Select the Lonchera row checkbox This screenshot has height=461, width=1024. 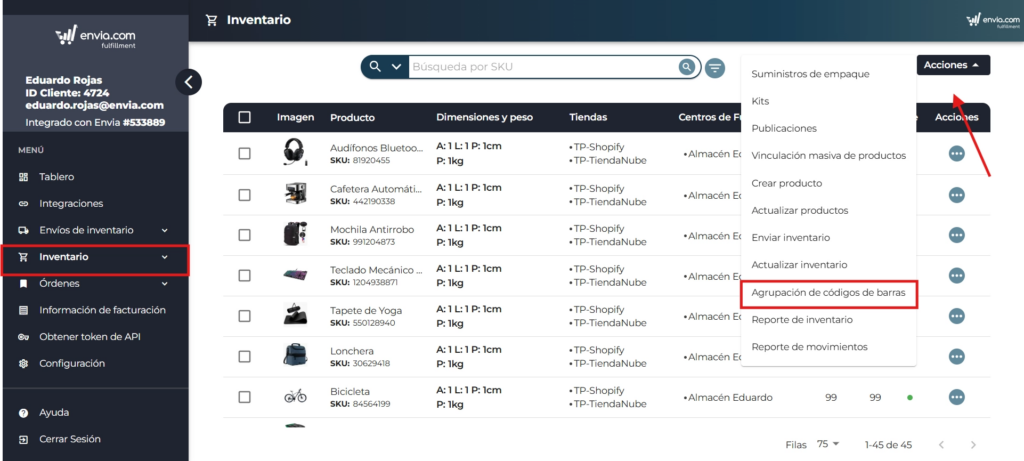click(245, 357)
